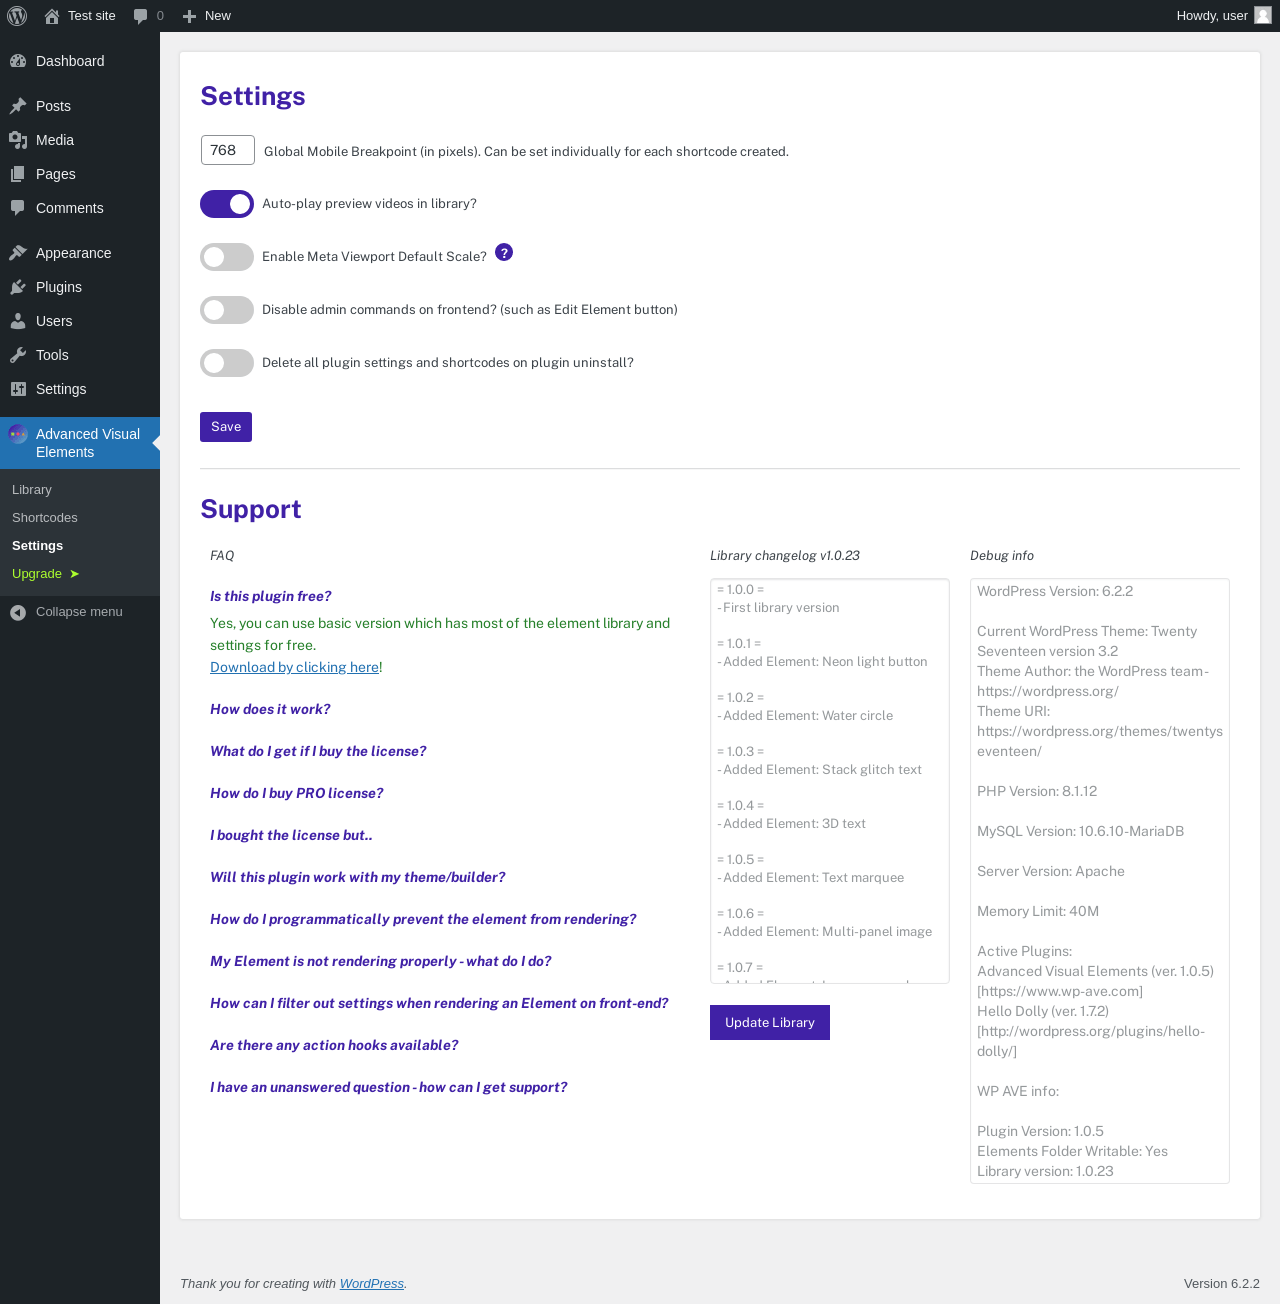The height and width of the screenshot is (1304, 1280).
Task: Expand 'Are there any action hooks available?'
Action: point(334,1045)
